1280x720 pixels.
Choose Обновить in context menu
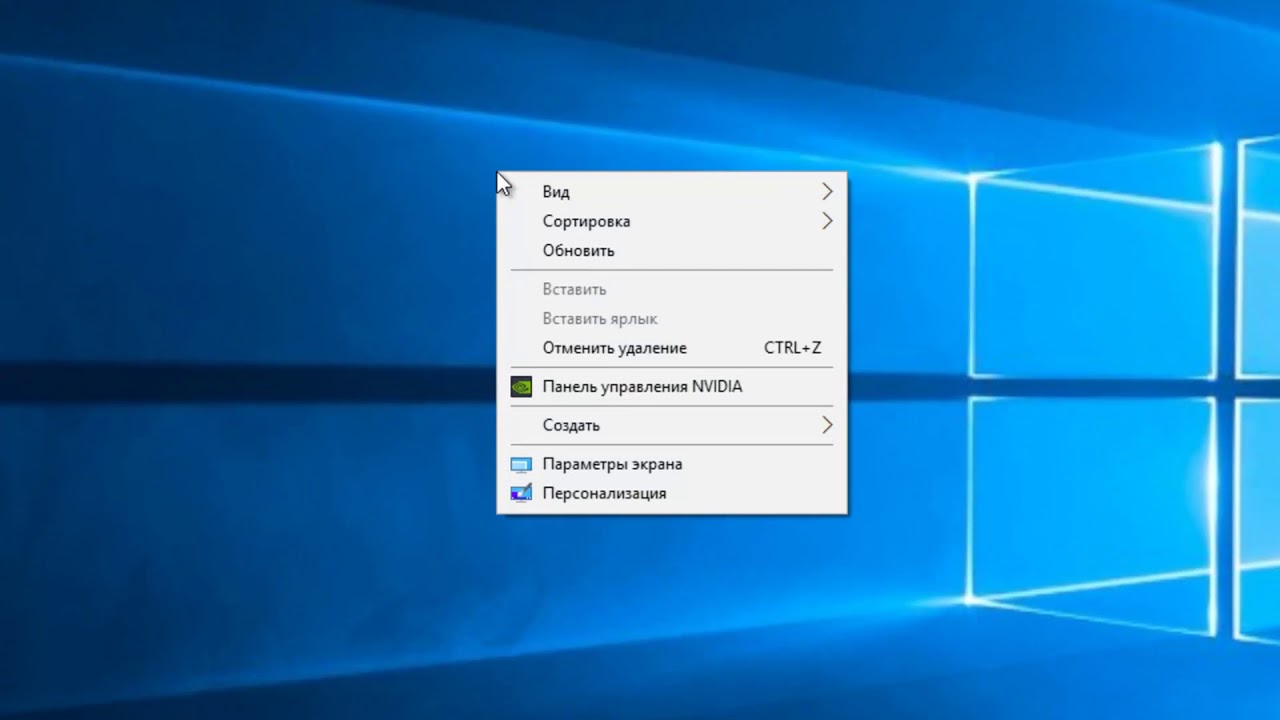click(671, 250)
